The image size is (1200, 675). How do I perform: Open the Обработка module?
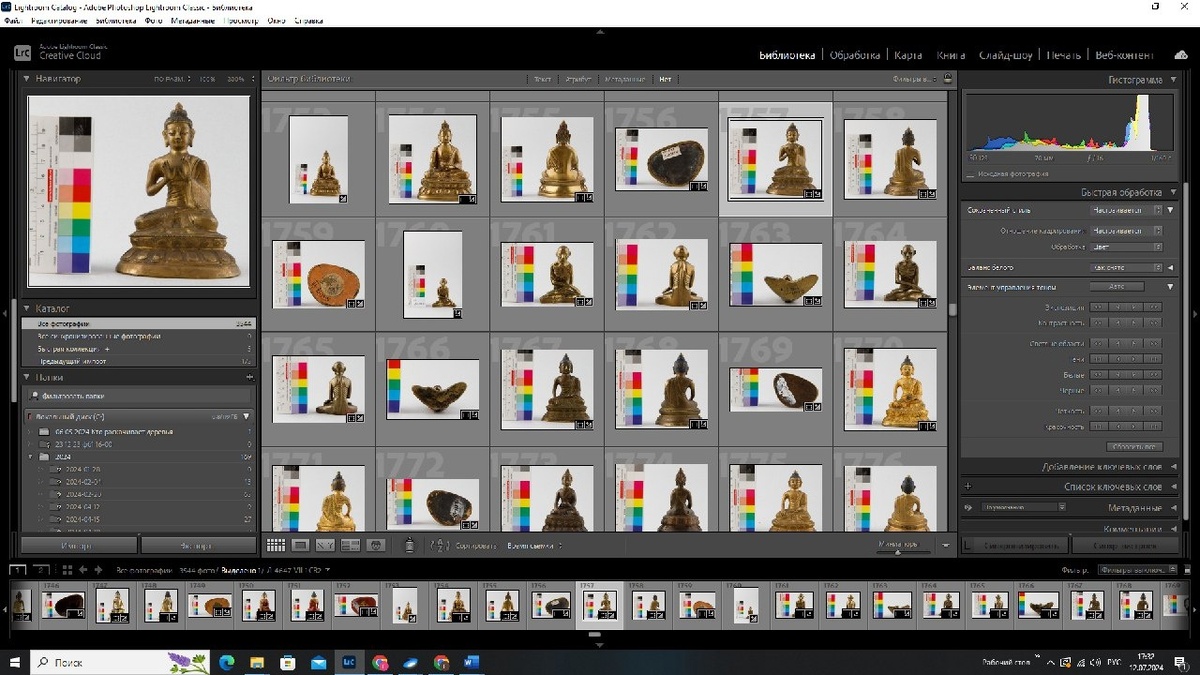pos(855,55)
